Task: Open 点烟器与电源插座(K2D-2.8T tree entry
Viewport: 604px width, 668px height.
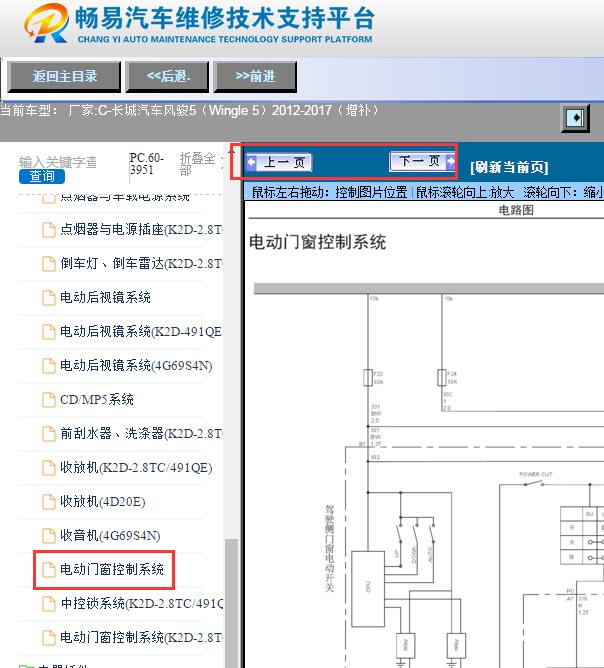Action: pos(141,230)
